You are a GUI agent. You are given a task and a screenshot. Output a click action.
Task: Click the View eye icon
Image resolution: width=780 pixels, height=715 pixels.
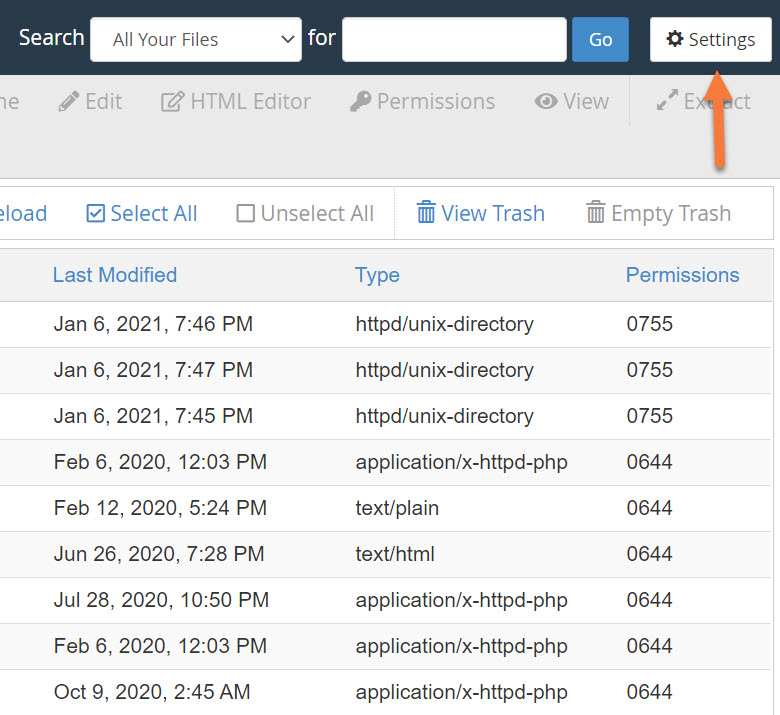pos(546,101)
